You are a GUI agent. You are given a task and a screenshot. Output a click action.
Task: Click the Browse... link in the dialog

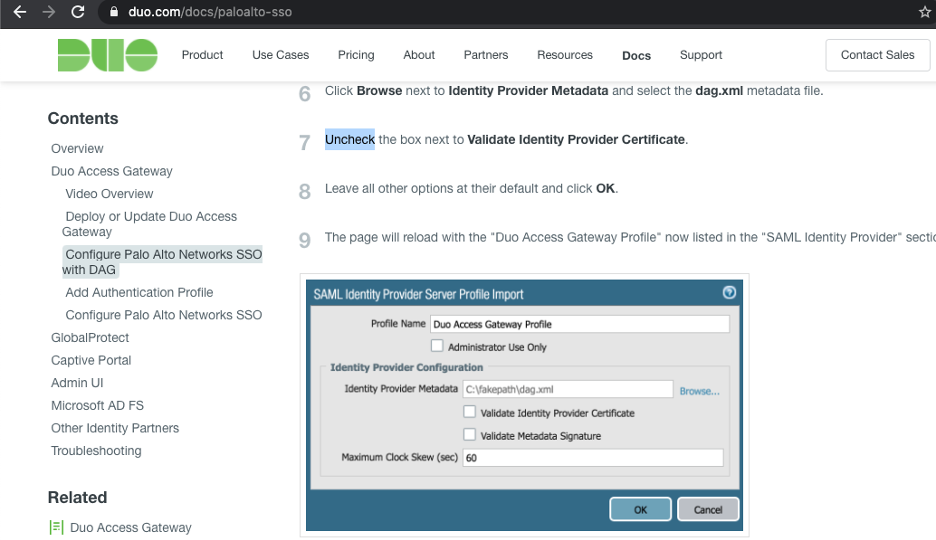click(700, 391)
